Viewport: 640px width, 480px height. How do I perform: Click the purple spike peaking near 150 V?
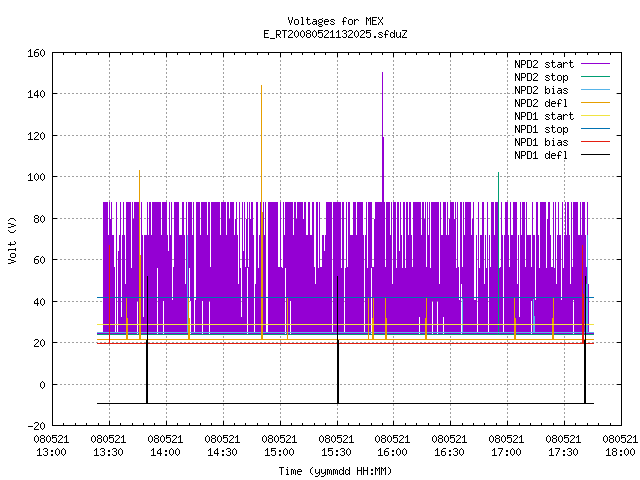(382, 135)
